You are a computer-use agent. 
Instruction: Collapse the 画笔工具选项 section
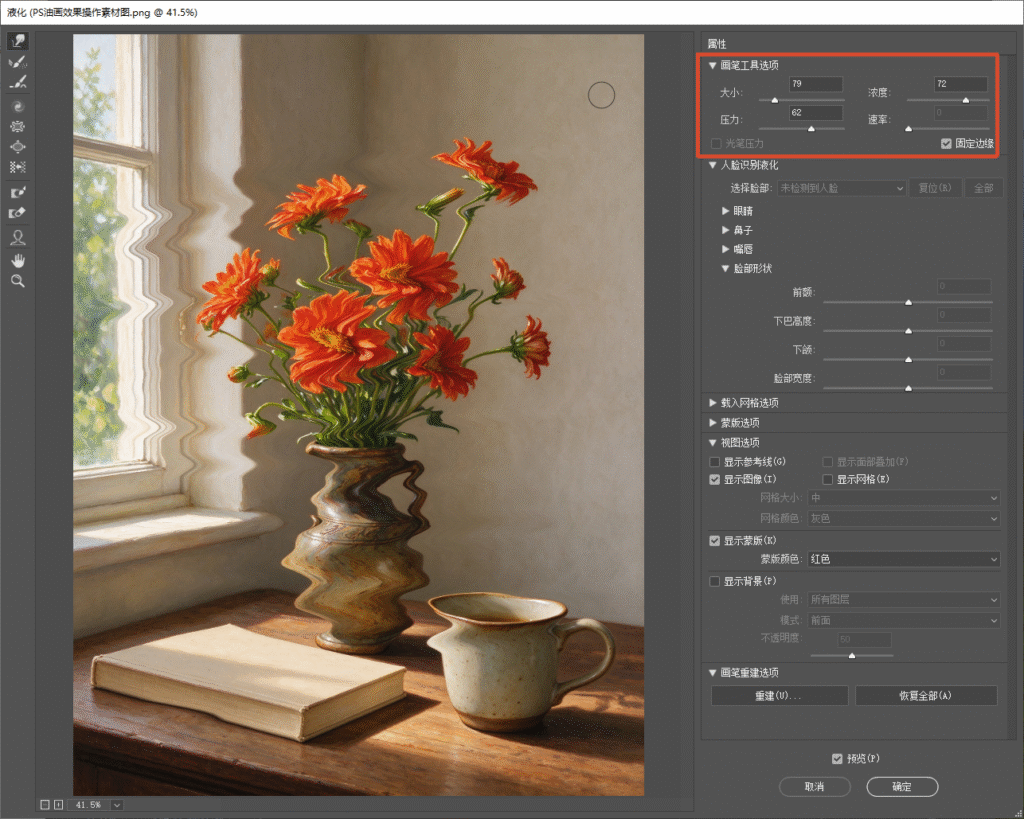[x=712, y=65]
